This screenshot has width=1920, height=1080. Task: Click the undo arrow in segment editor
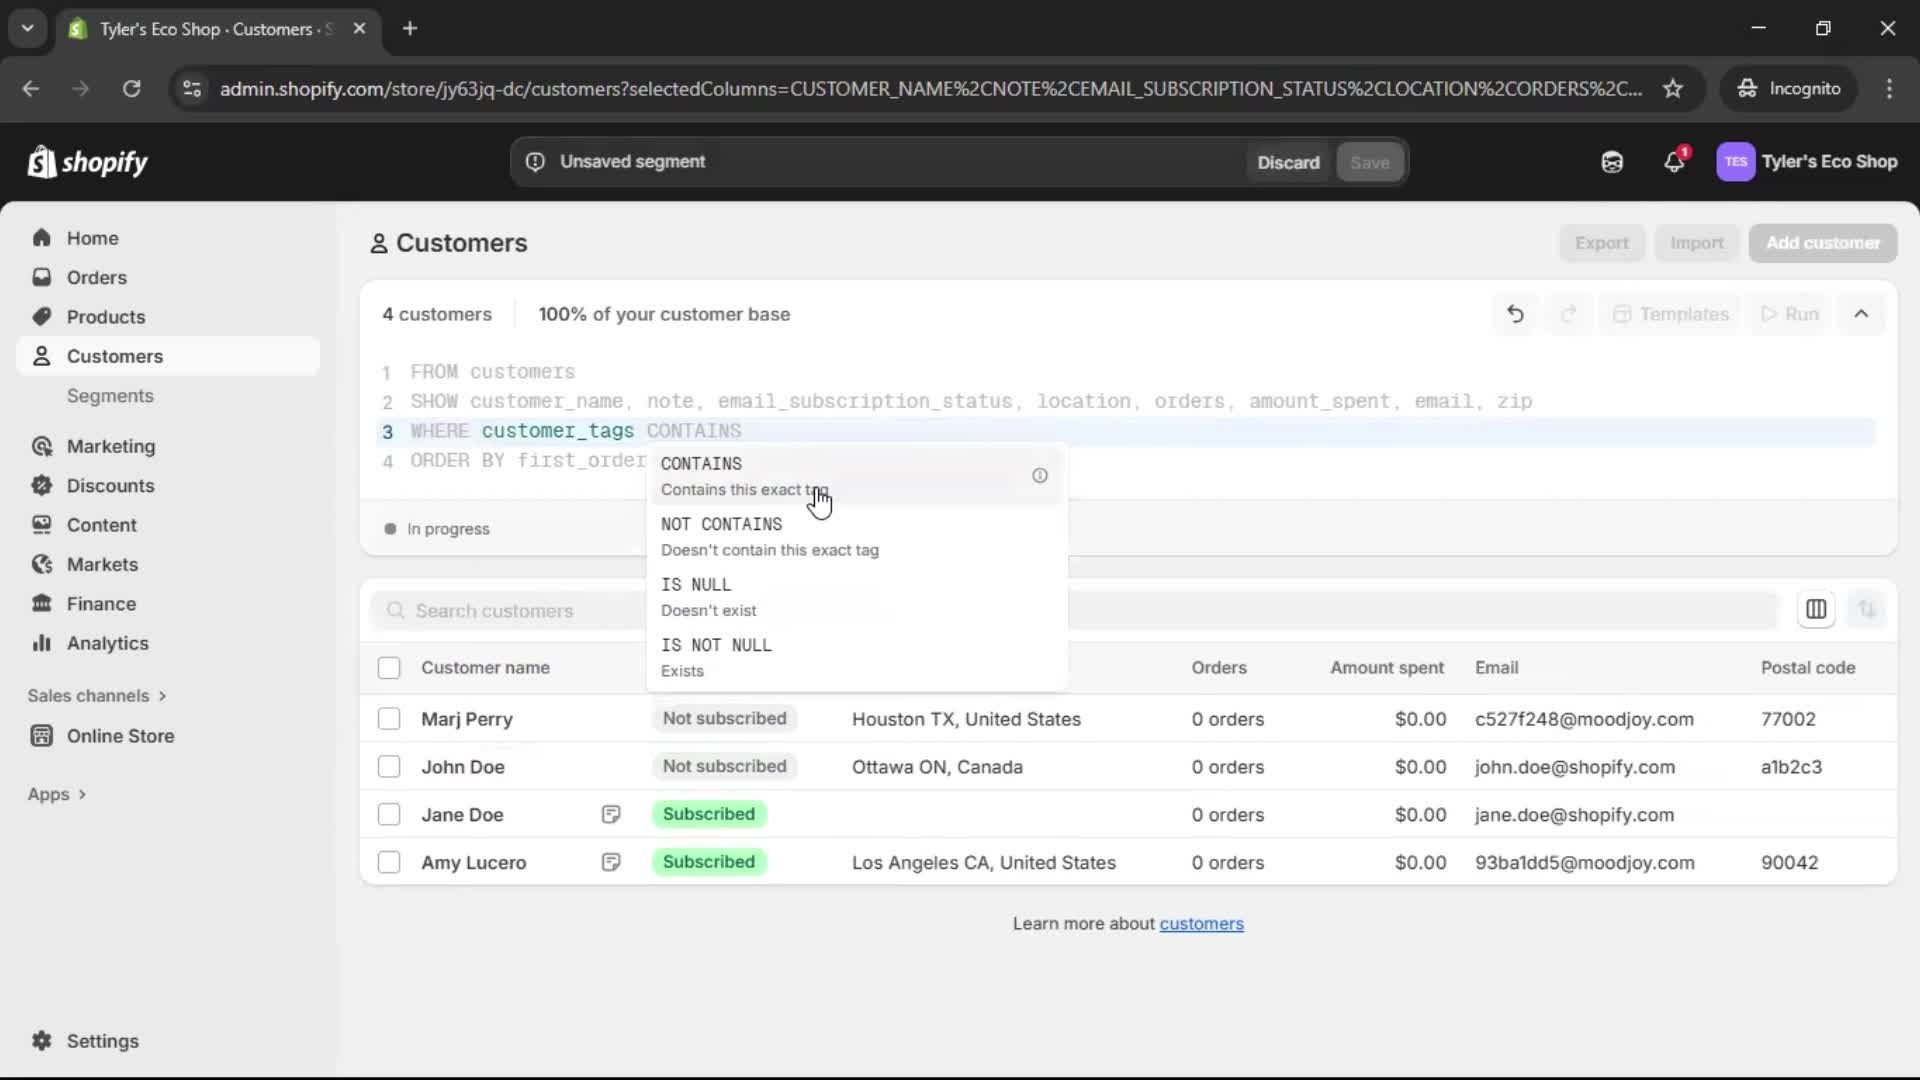point(1514,313)
